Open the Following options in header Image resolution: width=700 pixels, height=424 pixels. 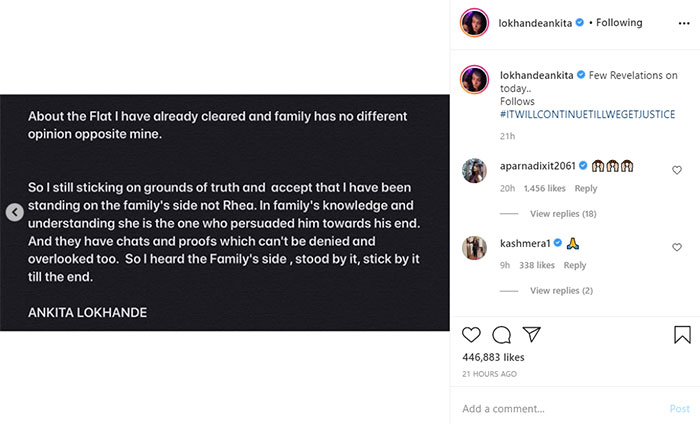click(x=619, y=23)
